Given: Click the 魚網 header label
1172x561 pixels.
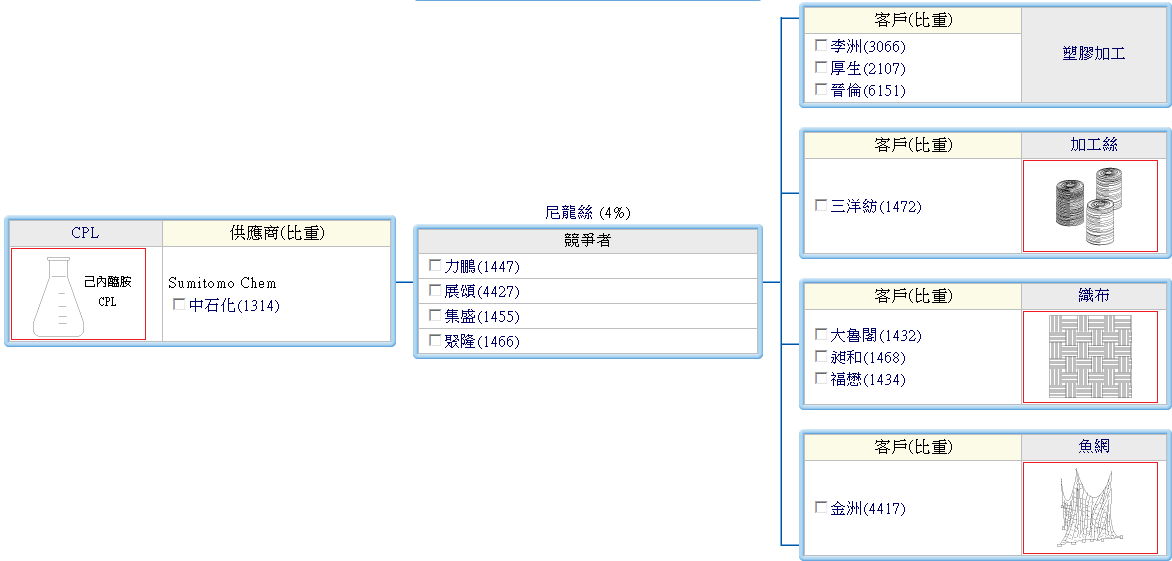Looking at the screenshot, I should point(1094,446).
